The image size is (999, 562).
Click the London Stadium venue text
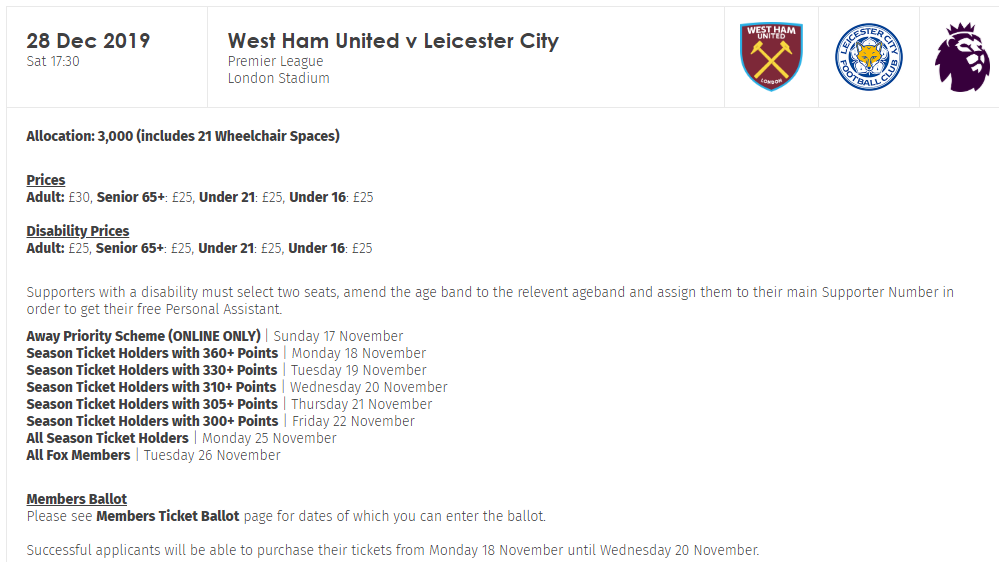[x=279, y=78]
